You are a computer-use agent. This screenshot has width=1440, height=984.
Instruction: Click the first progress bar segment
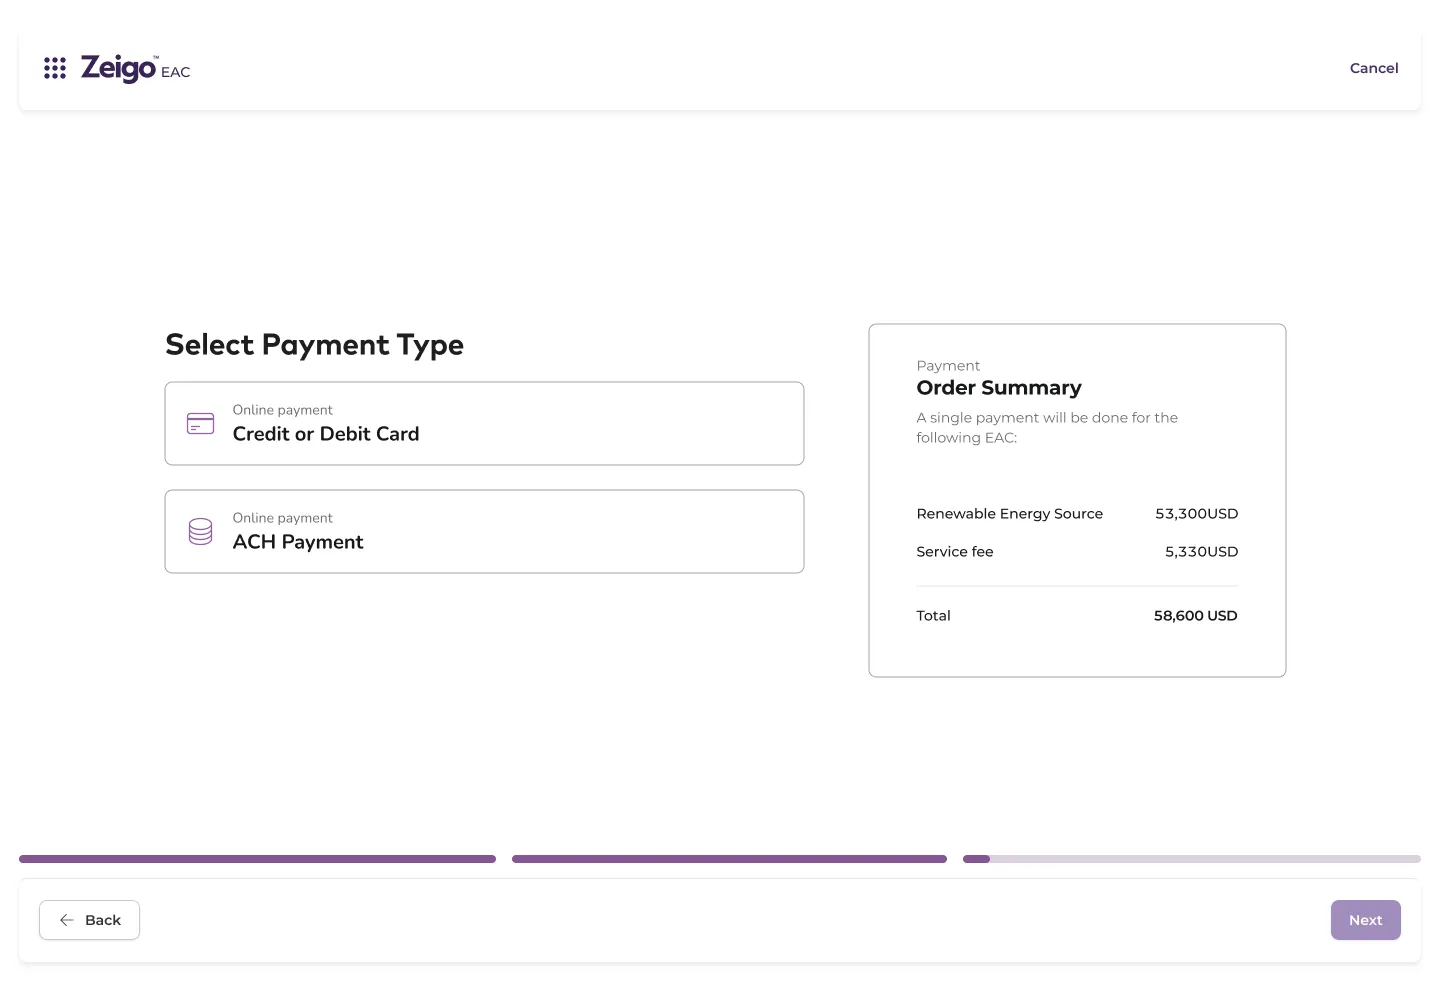(x=257, y=859)
